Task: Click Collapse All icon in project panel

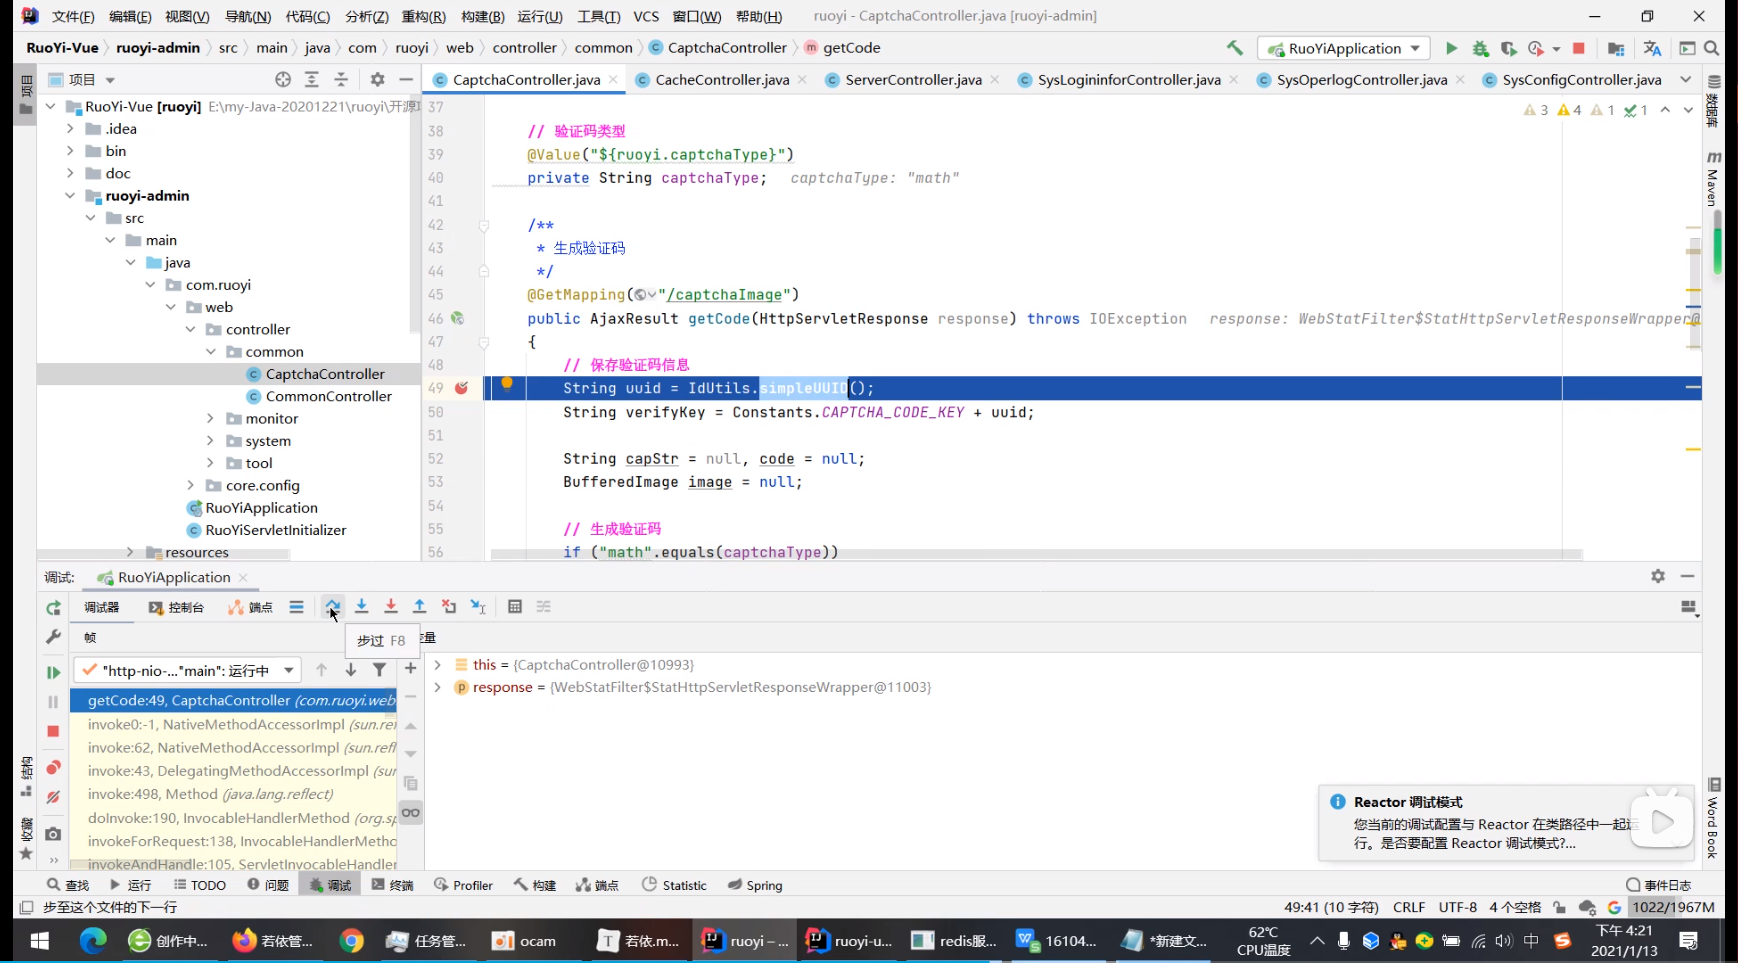Action: [x=341, y=79]
